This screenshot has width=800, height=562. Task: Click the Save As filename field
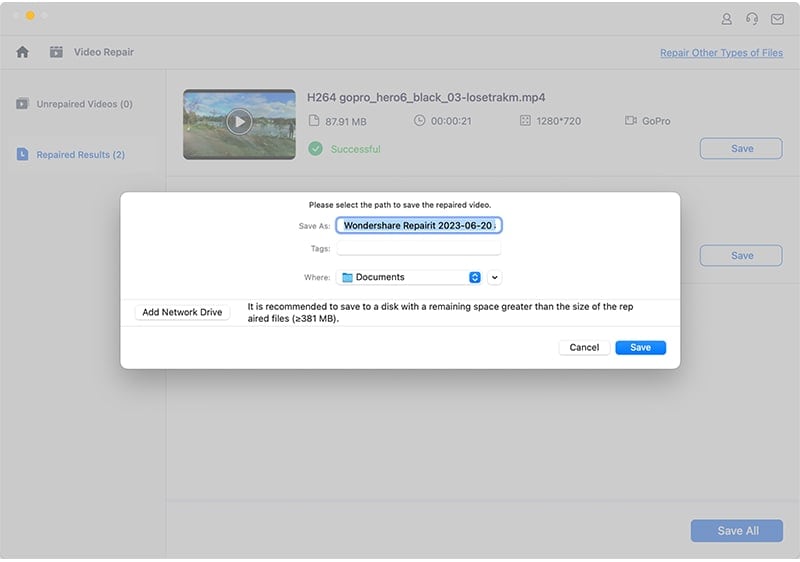coord(419,225)
